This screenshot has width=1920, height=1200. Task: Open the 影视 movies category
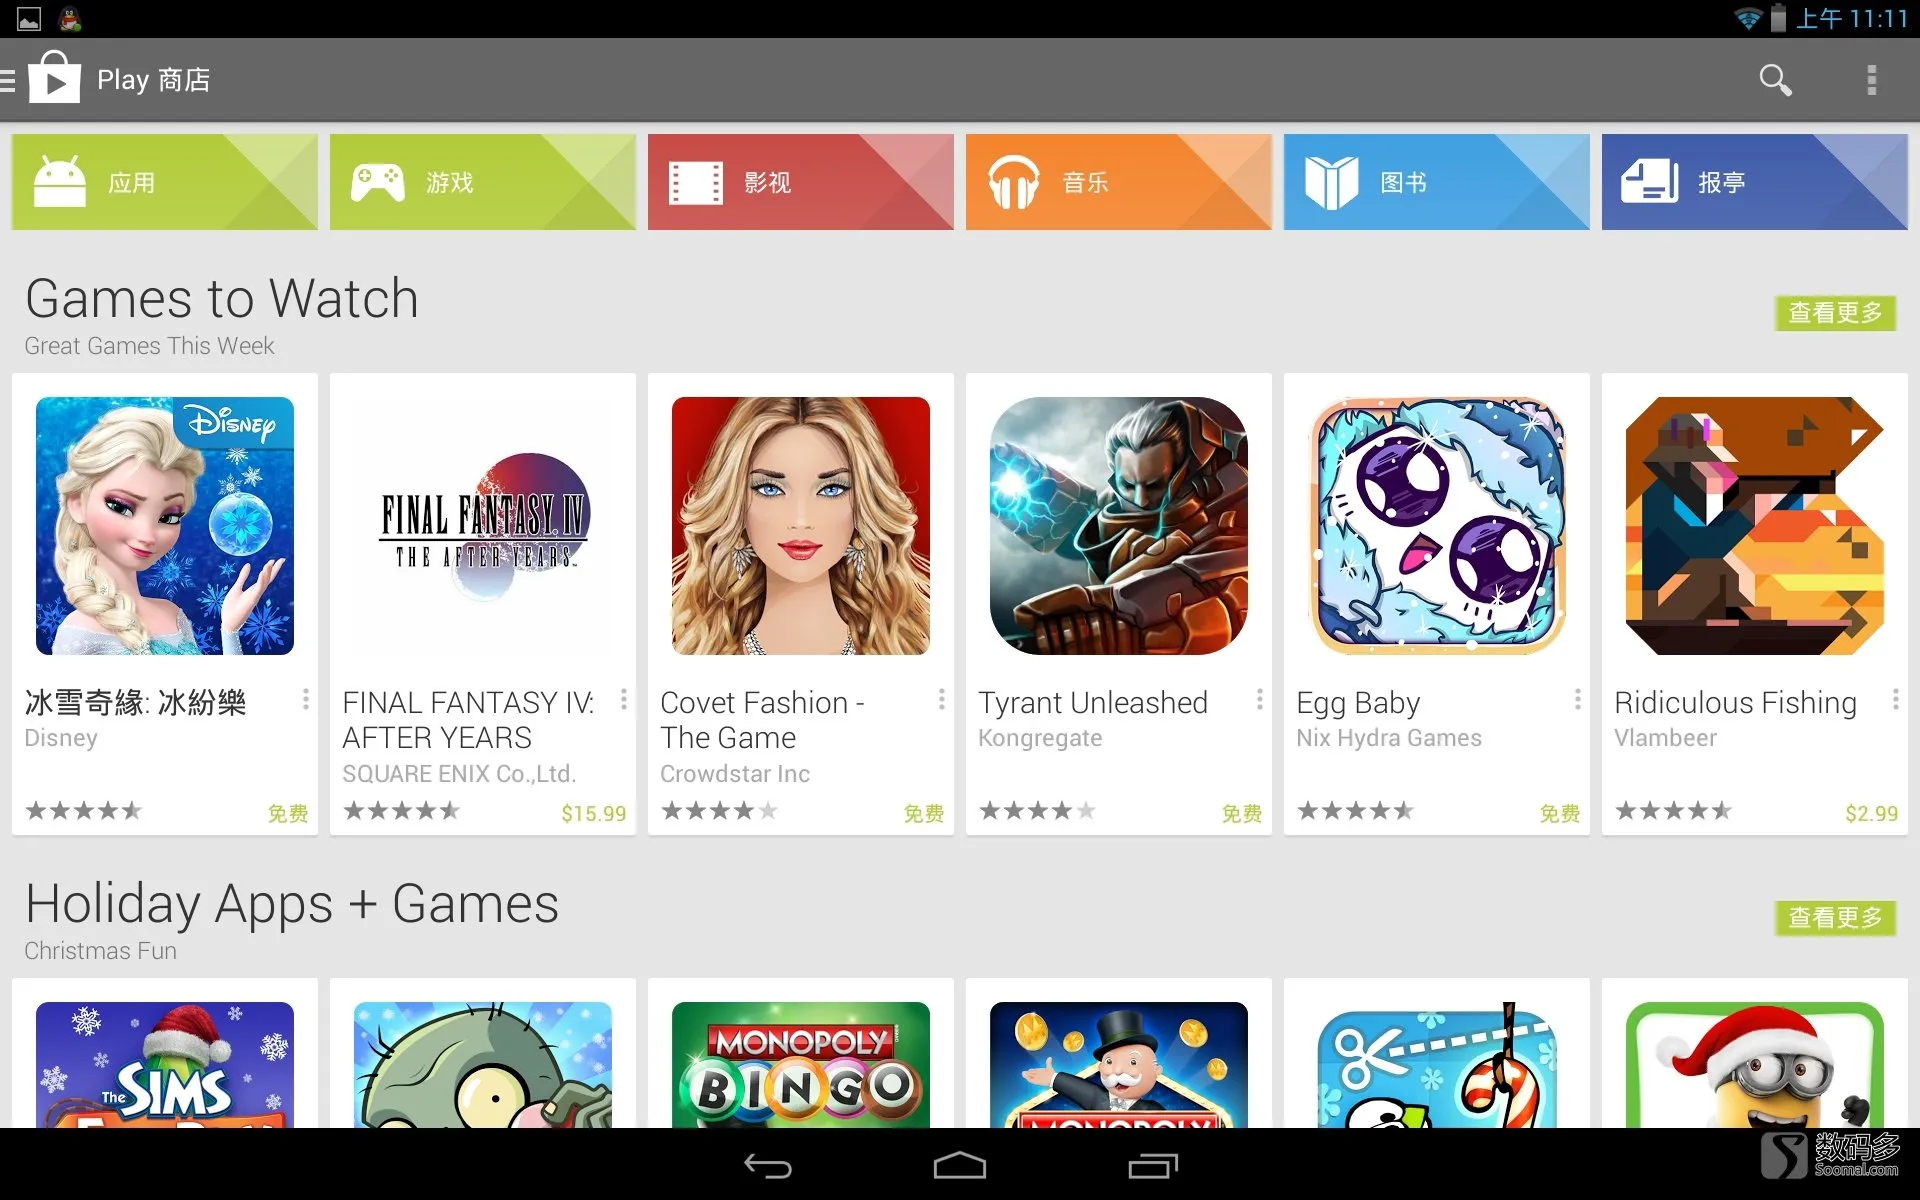click(x=801, y=182)
